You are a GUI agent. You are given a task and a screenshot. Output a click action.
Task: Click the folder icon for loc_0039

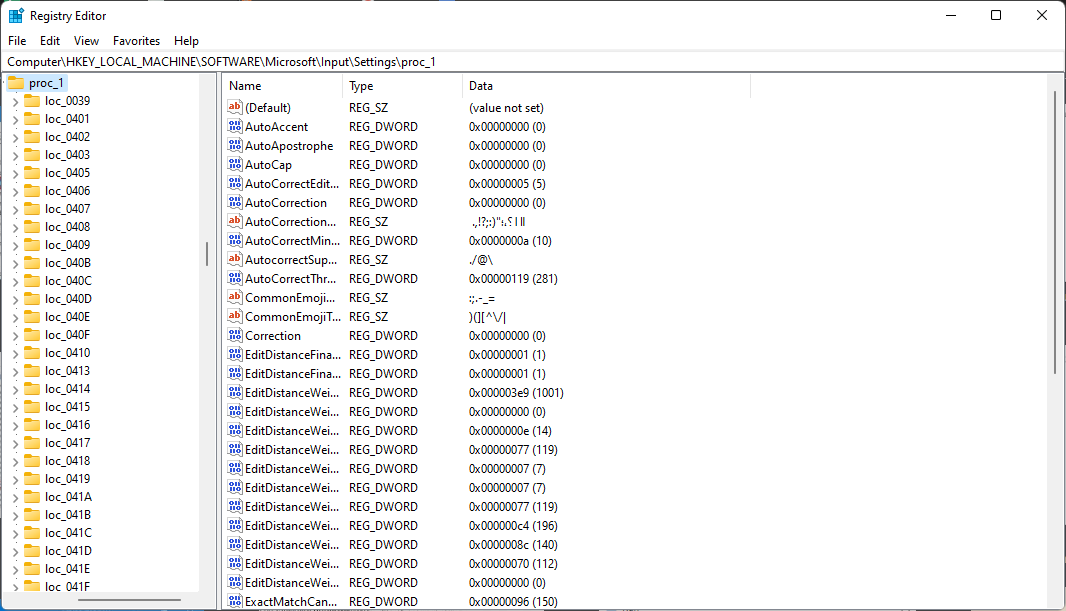pos(32,101)
